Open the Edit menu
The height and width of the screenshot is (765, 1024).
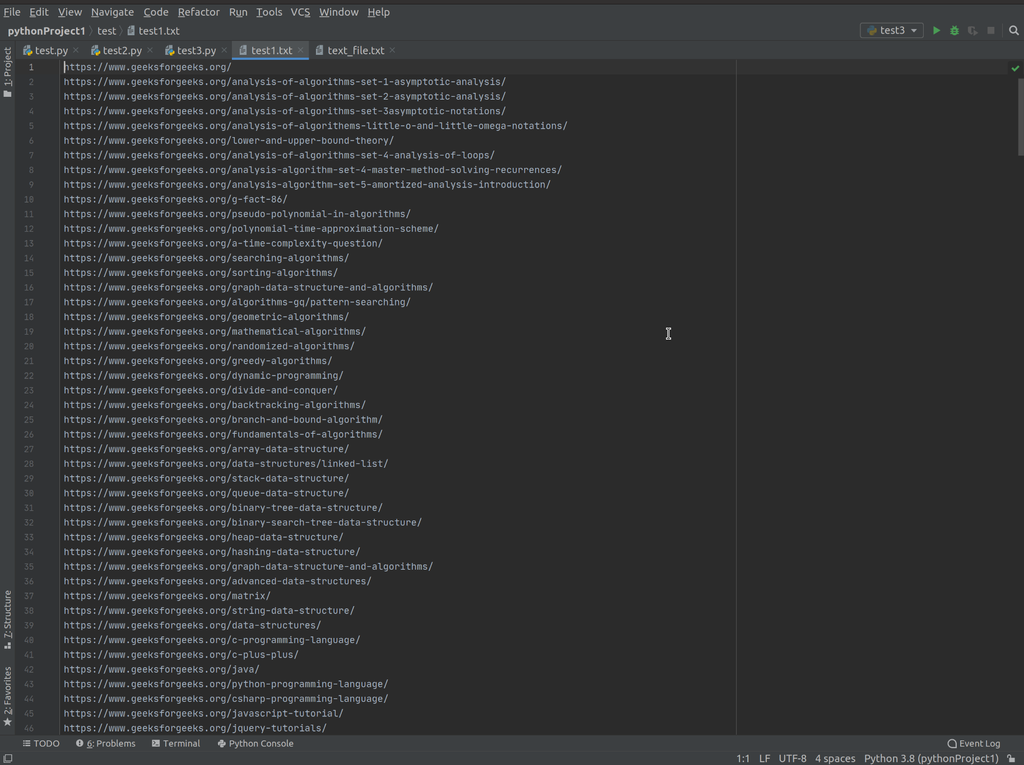pos(39,12)
